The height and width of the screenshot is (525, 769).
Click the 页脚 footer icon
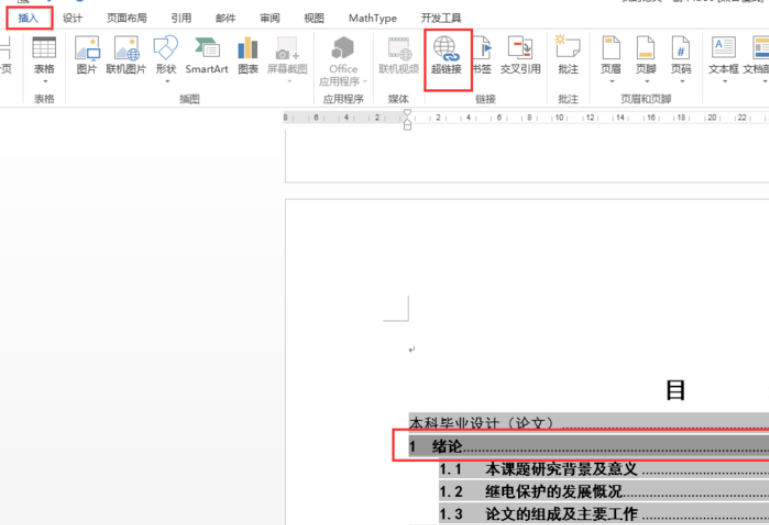coord(646,48)
